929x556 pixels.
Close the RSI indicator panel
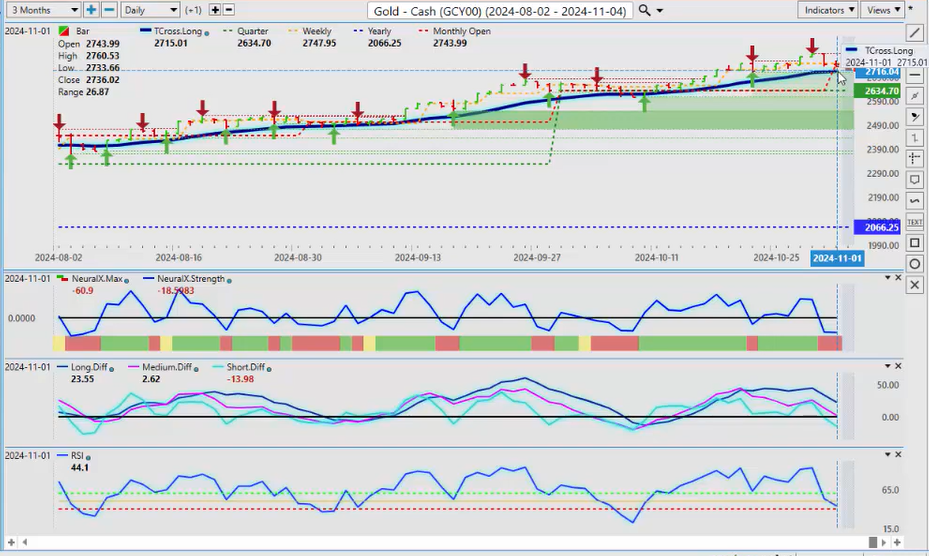coord(898,455)
